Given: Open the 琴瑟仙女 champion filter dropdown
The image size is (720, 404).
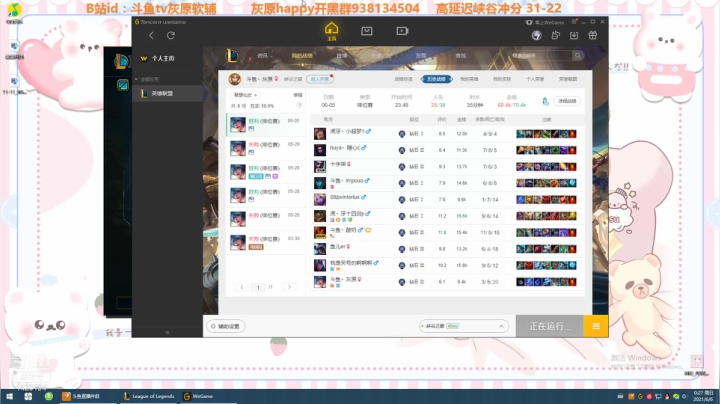Looking at the screenshot, I should pos(245,95).
